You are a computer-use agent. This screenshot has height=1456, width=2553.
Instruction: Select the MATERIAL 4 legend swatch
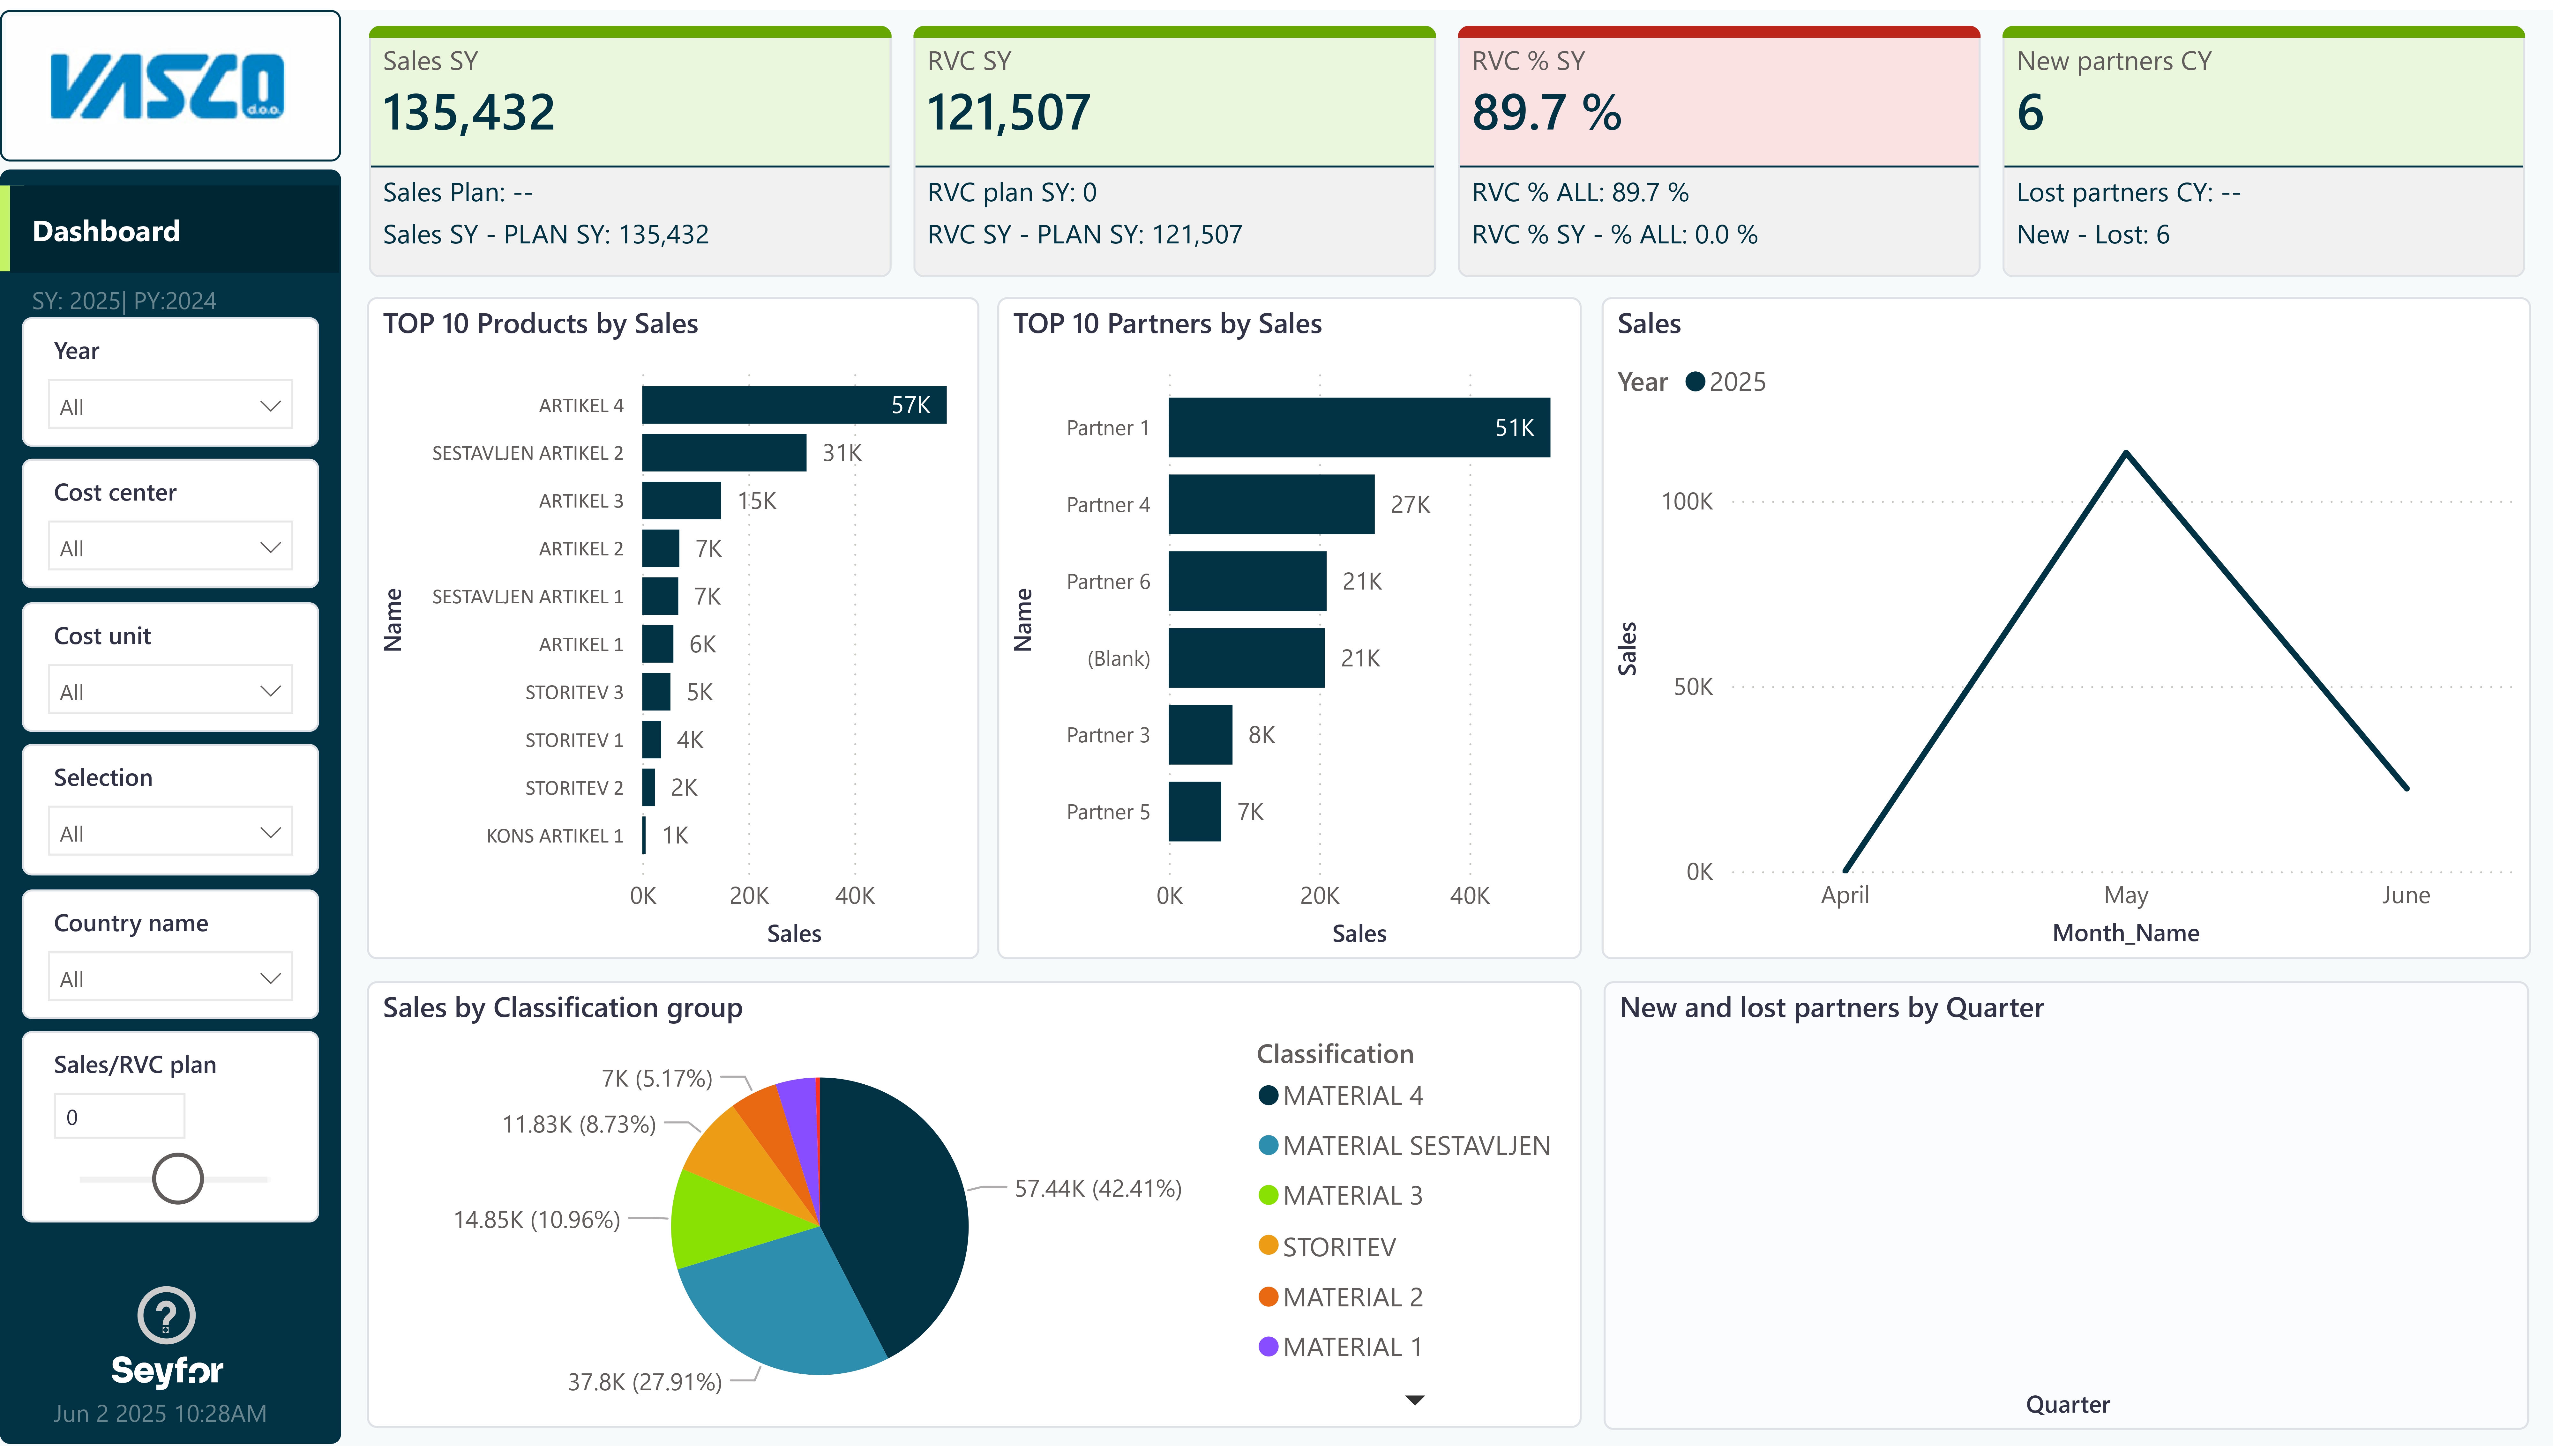(1268, 1096)
